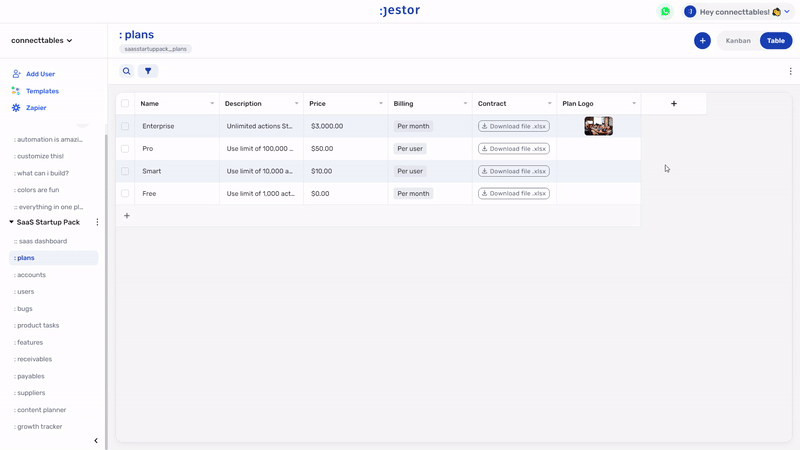Open the search magnifier icon
800x450 pixels.
coord(127,71)
